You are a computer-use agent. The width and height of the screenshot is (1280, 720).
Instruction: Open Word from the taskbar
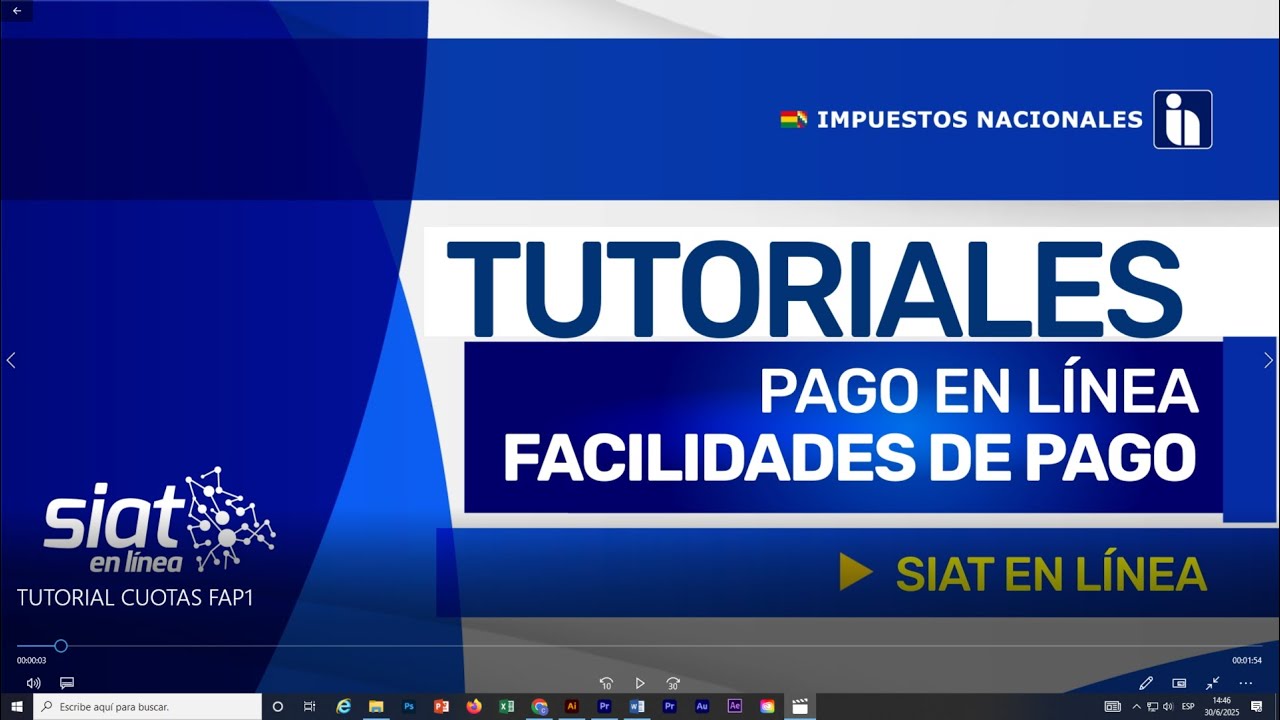pyautogui.click(x=637, y=706)
